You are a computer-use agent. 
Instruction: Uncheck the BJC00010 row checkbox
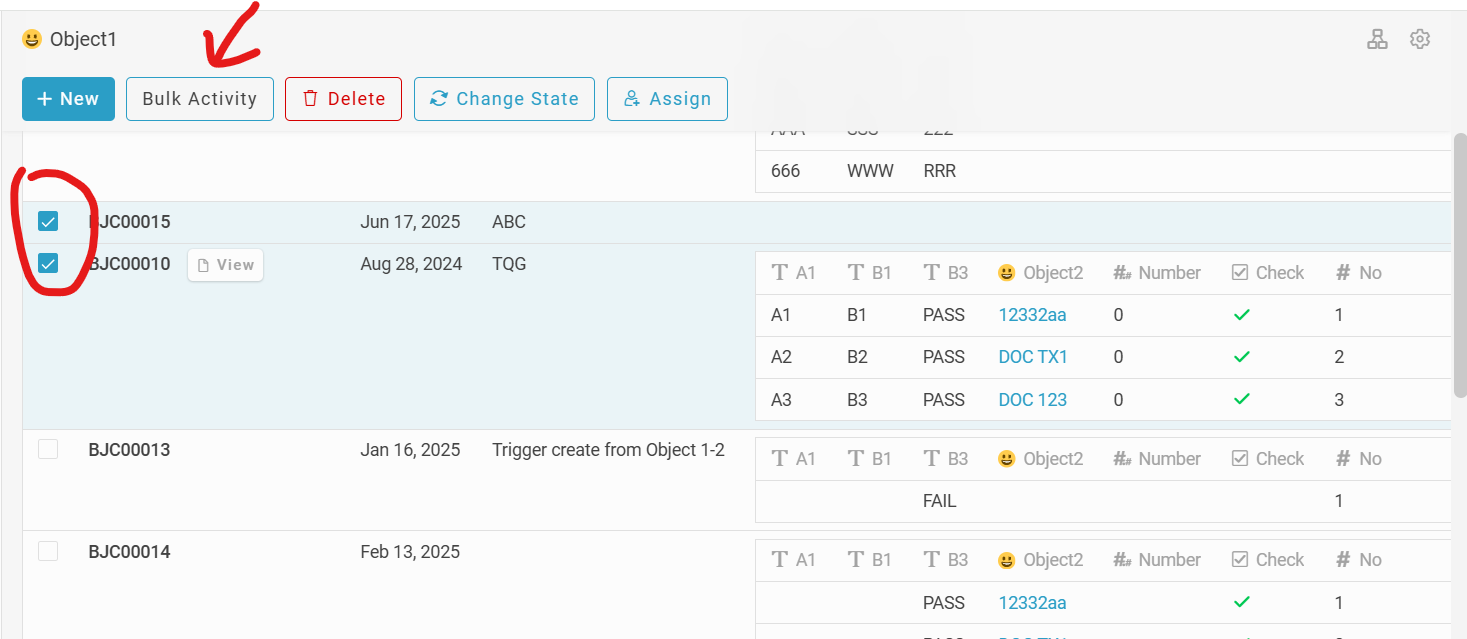coord(48,263)
